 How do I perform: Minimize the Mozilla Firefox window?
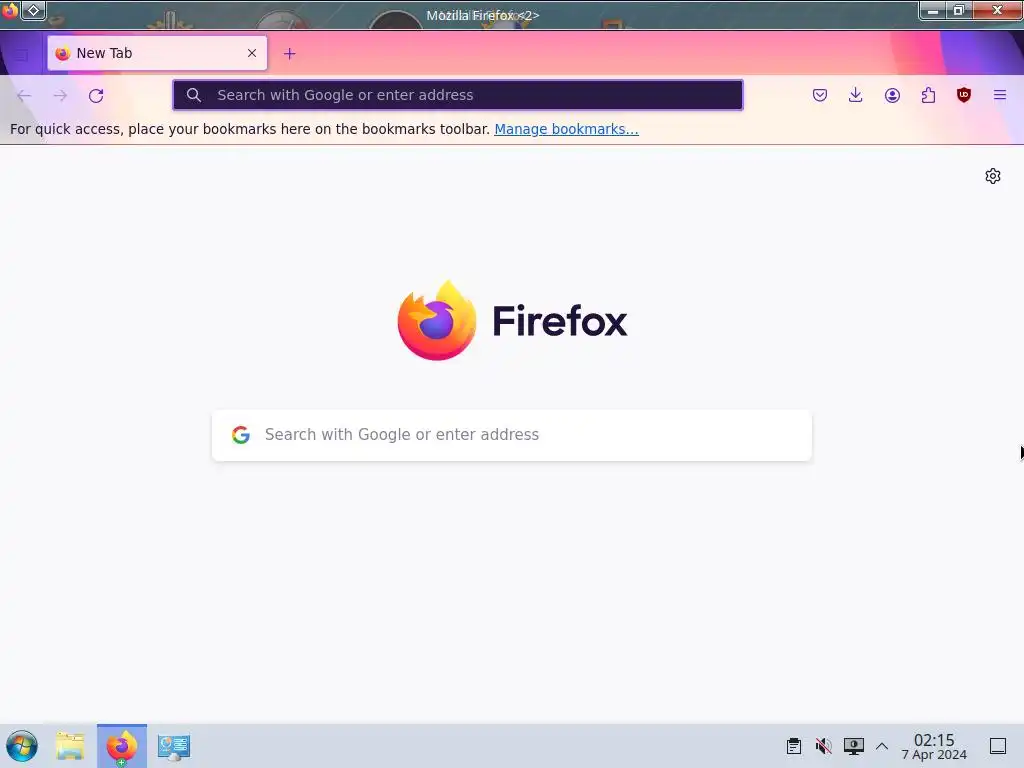tap(933, 10)
